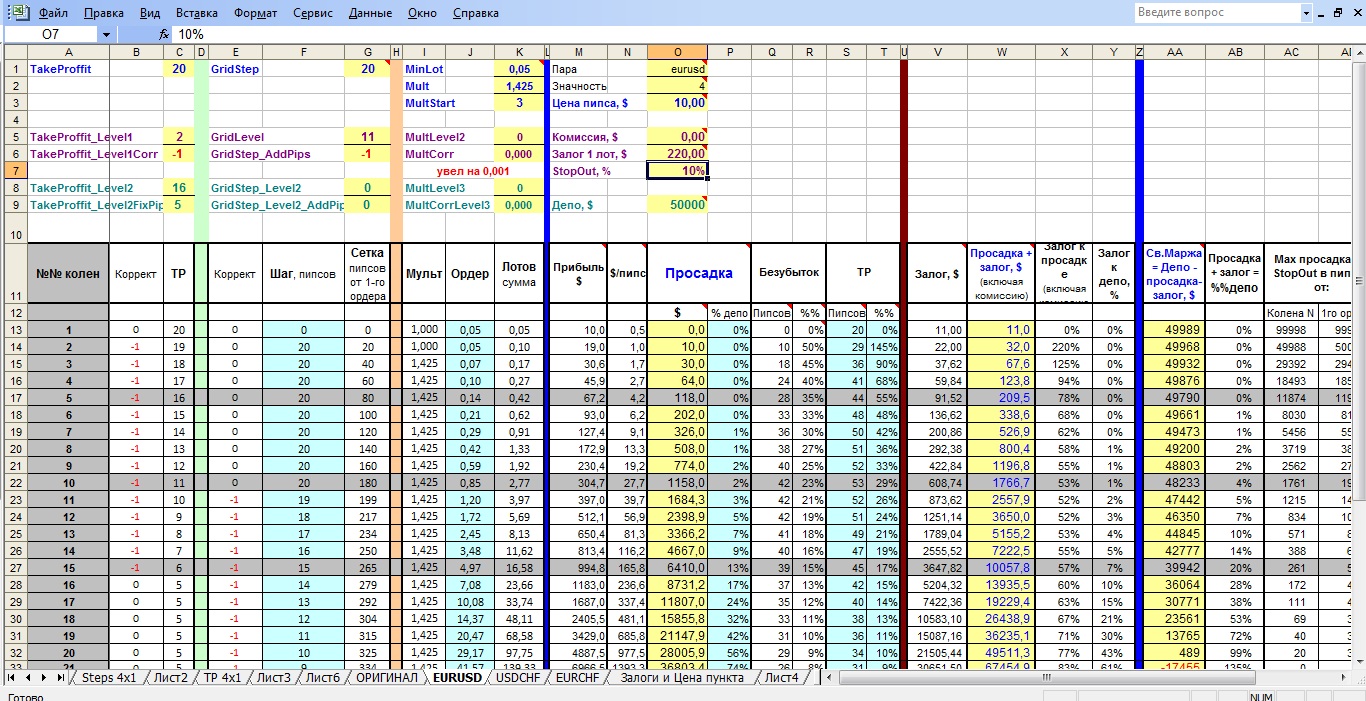
Task: Select column A header
Action: pyautogui.click(x=69, y=52)
